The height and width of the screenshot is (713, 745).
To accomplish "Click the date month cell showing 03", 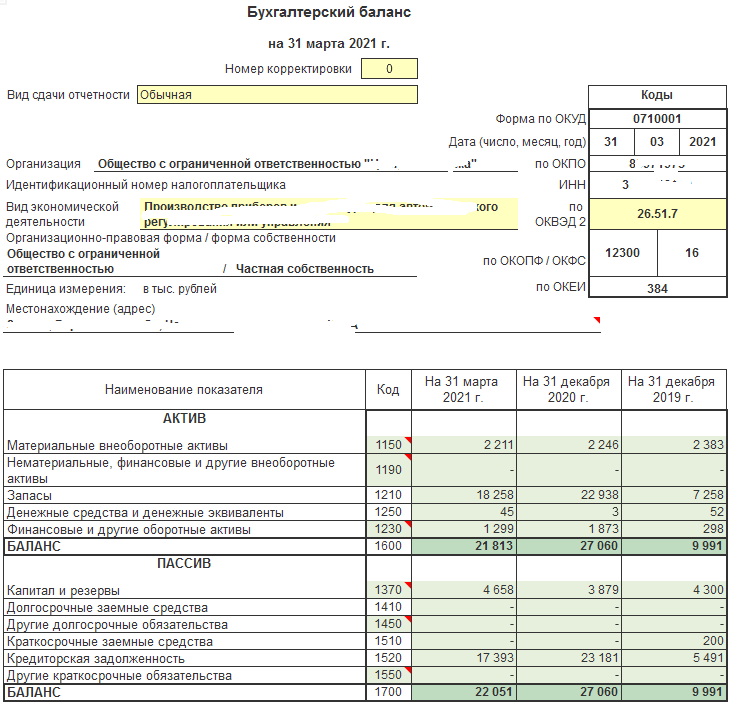I will point(657,141).
